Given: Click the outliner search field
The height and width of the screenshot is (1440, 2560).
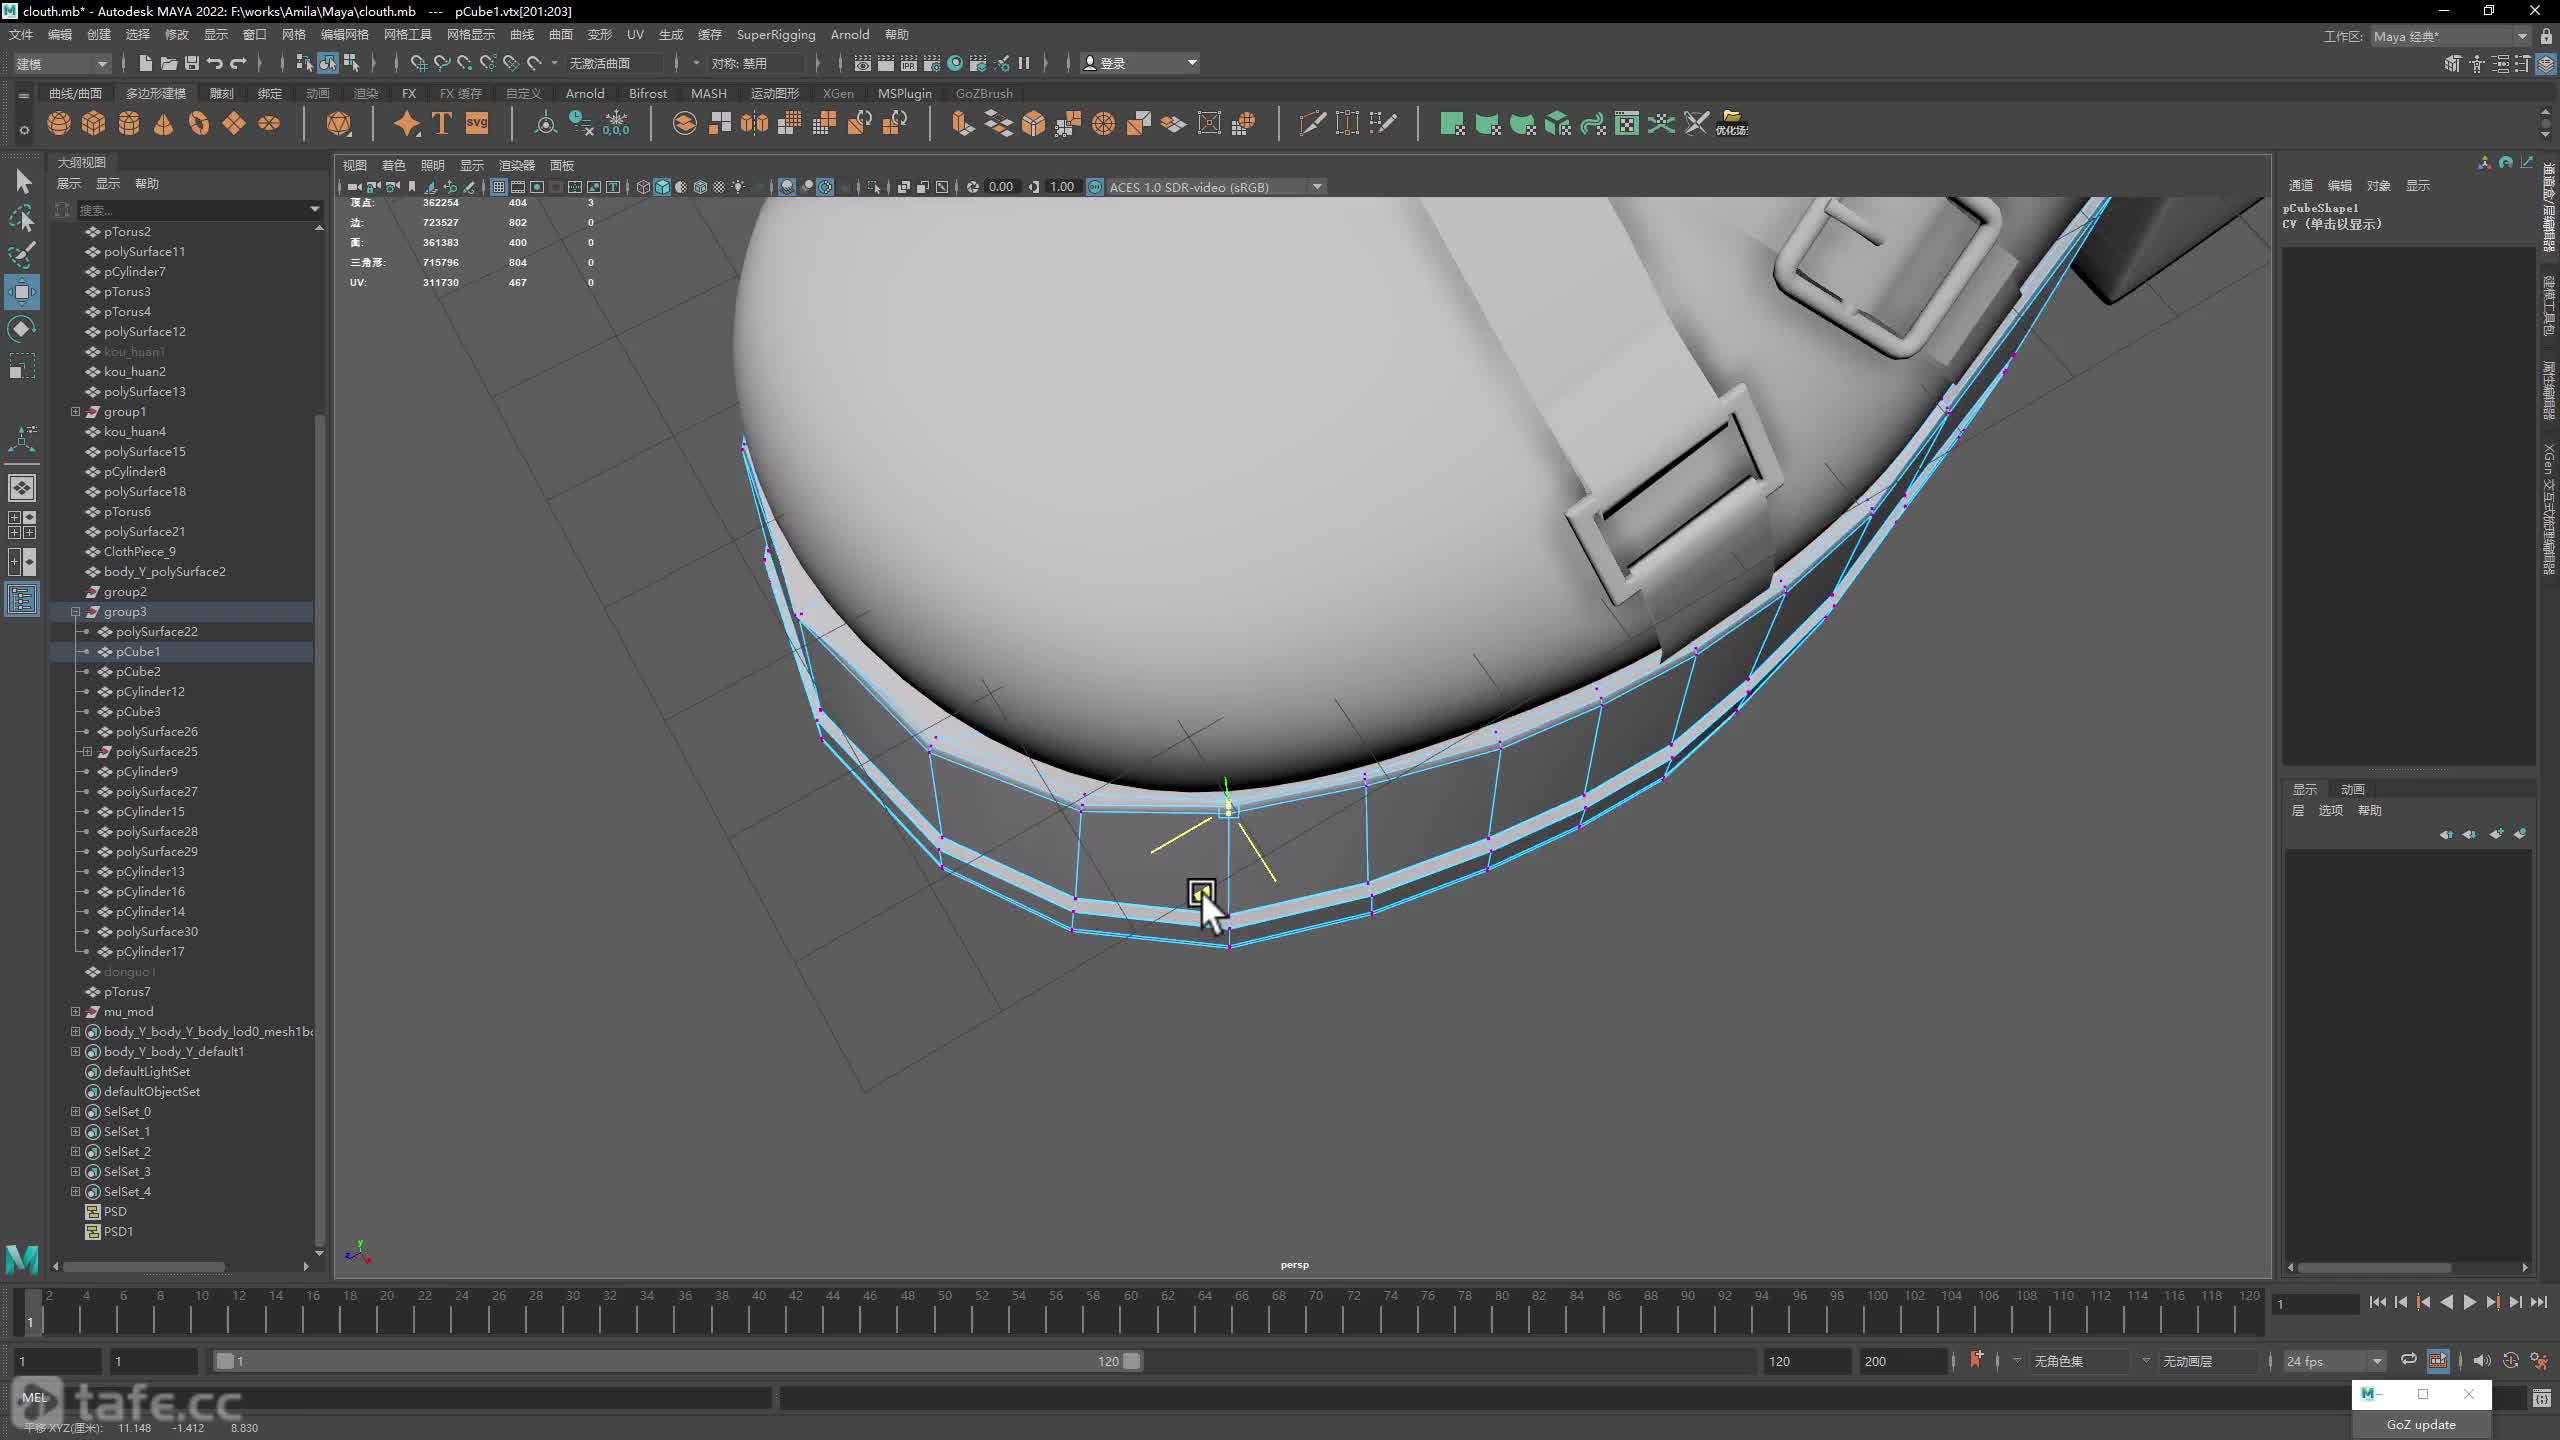Looking at the screenshot, I should (x=198, y=209).
